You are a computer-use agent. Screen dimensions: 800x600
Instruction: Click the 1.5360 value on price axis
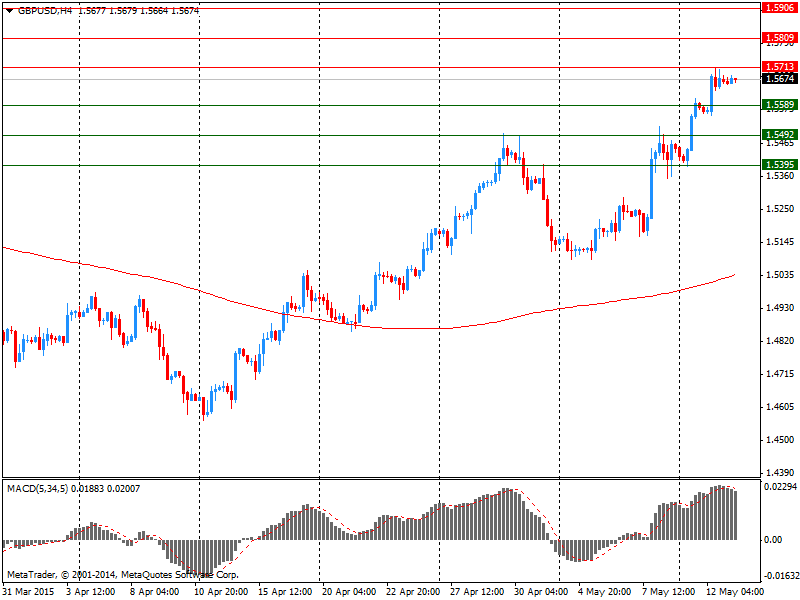click(x=780, y=176)
